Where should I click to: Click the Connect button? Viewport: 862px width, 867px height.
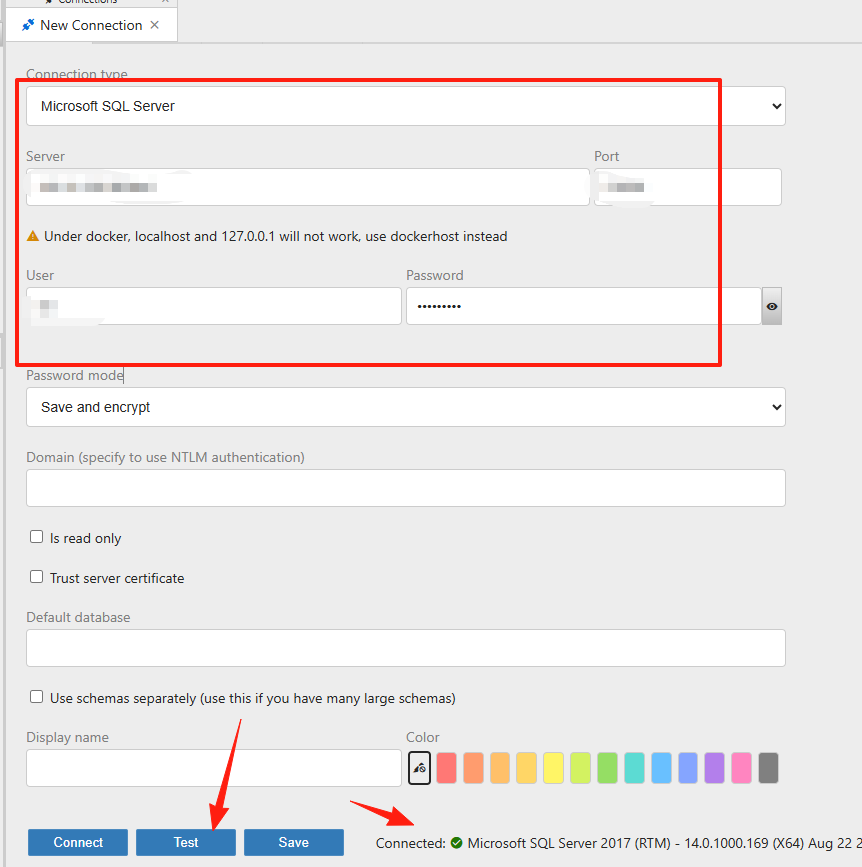[x=78, y=842]
